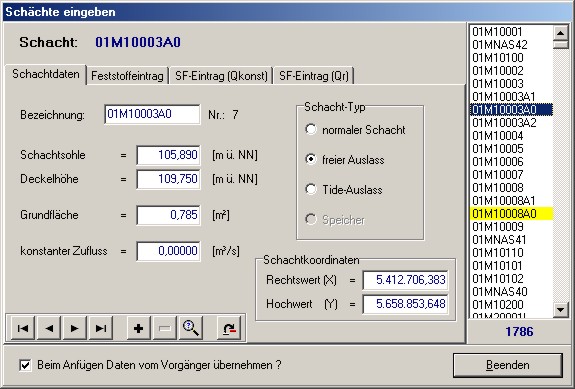Viewport: 575px width, 389px height.
Task: Select list entry 01M10002
Action: point(511,71)
